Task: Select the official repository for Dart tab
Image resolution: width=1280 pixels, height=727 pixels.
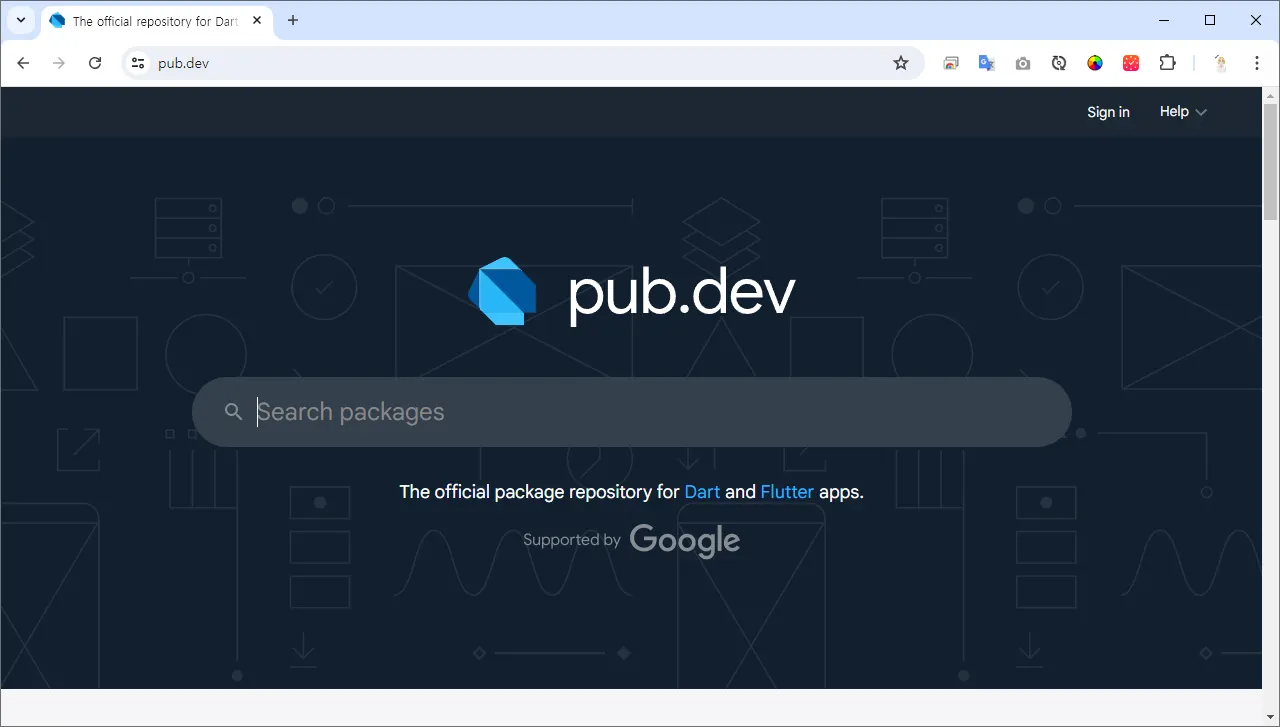Action: (157, 21)
